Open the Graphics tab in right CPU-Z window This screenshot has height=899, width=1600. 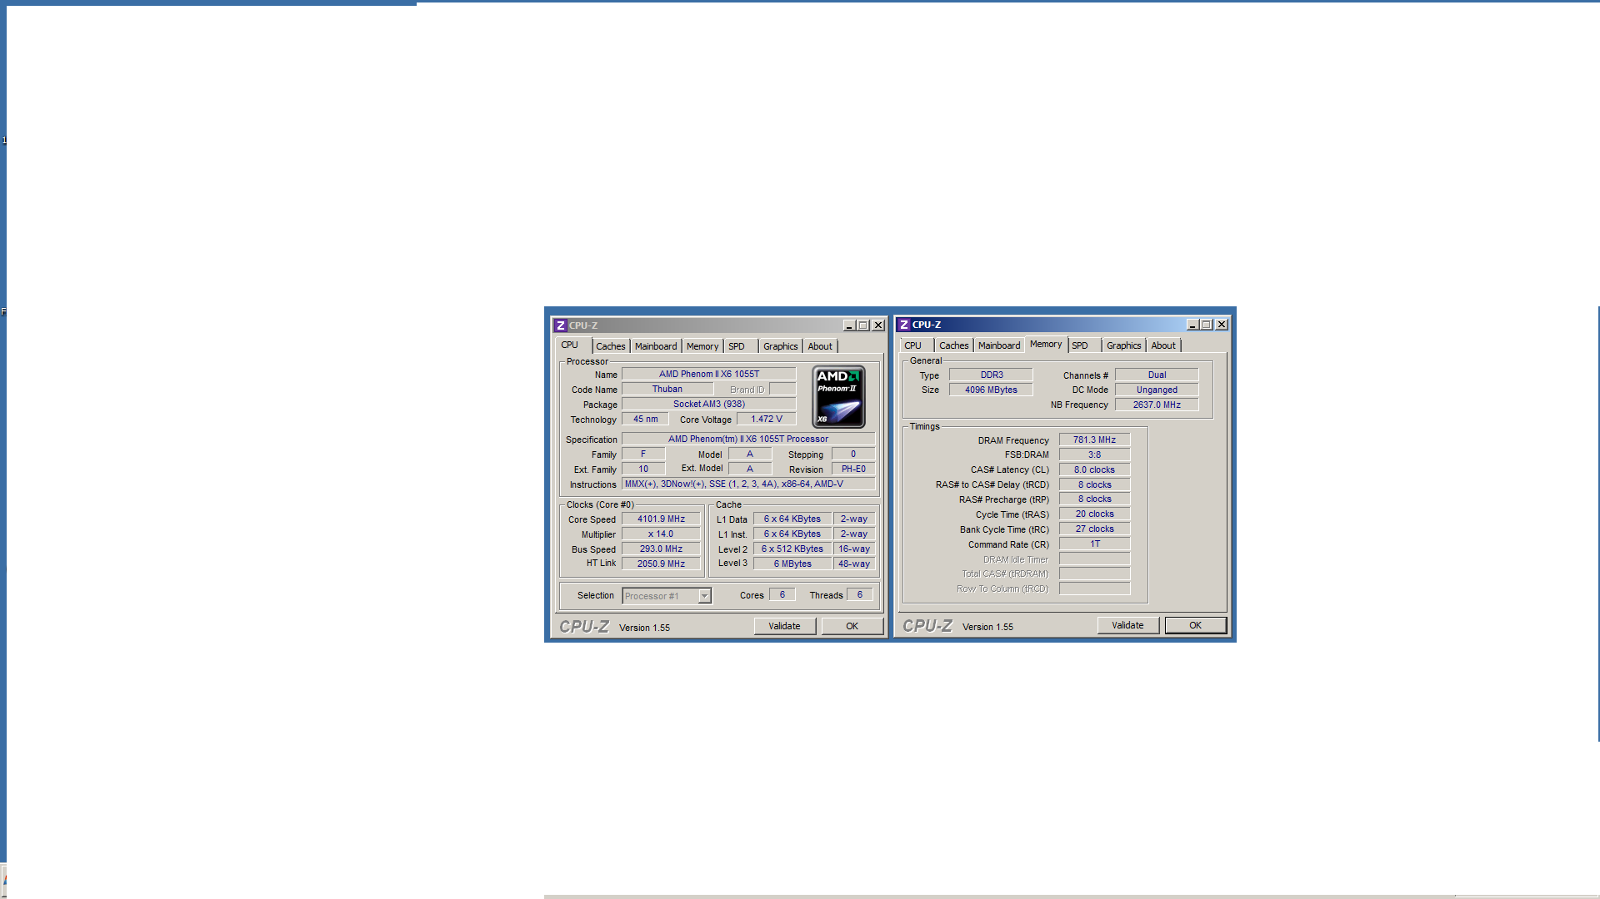click(x=1123, y=345)
